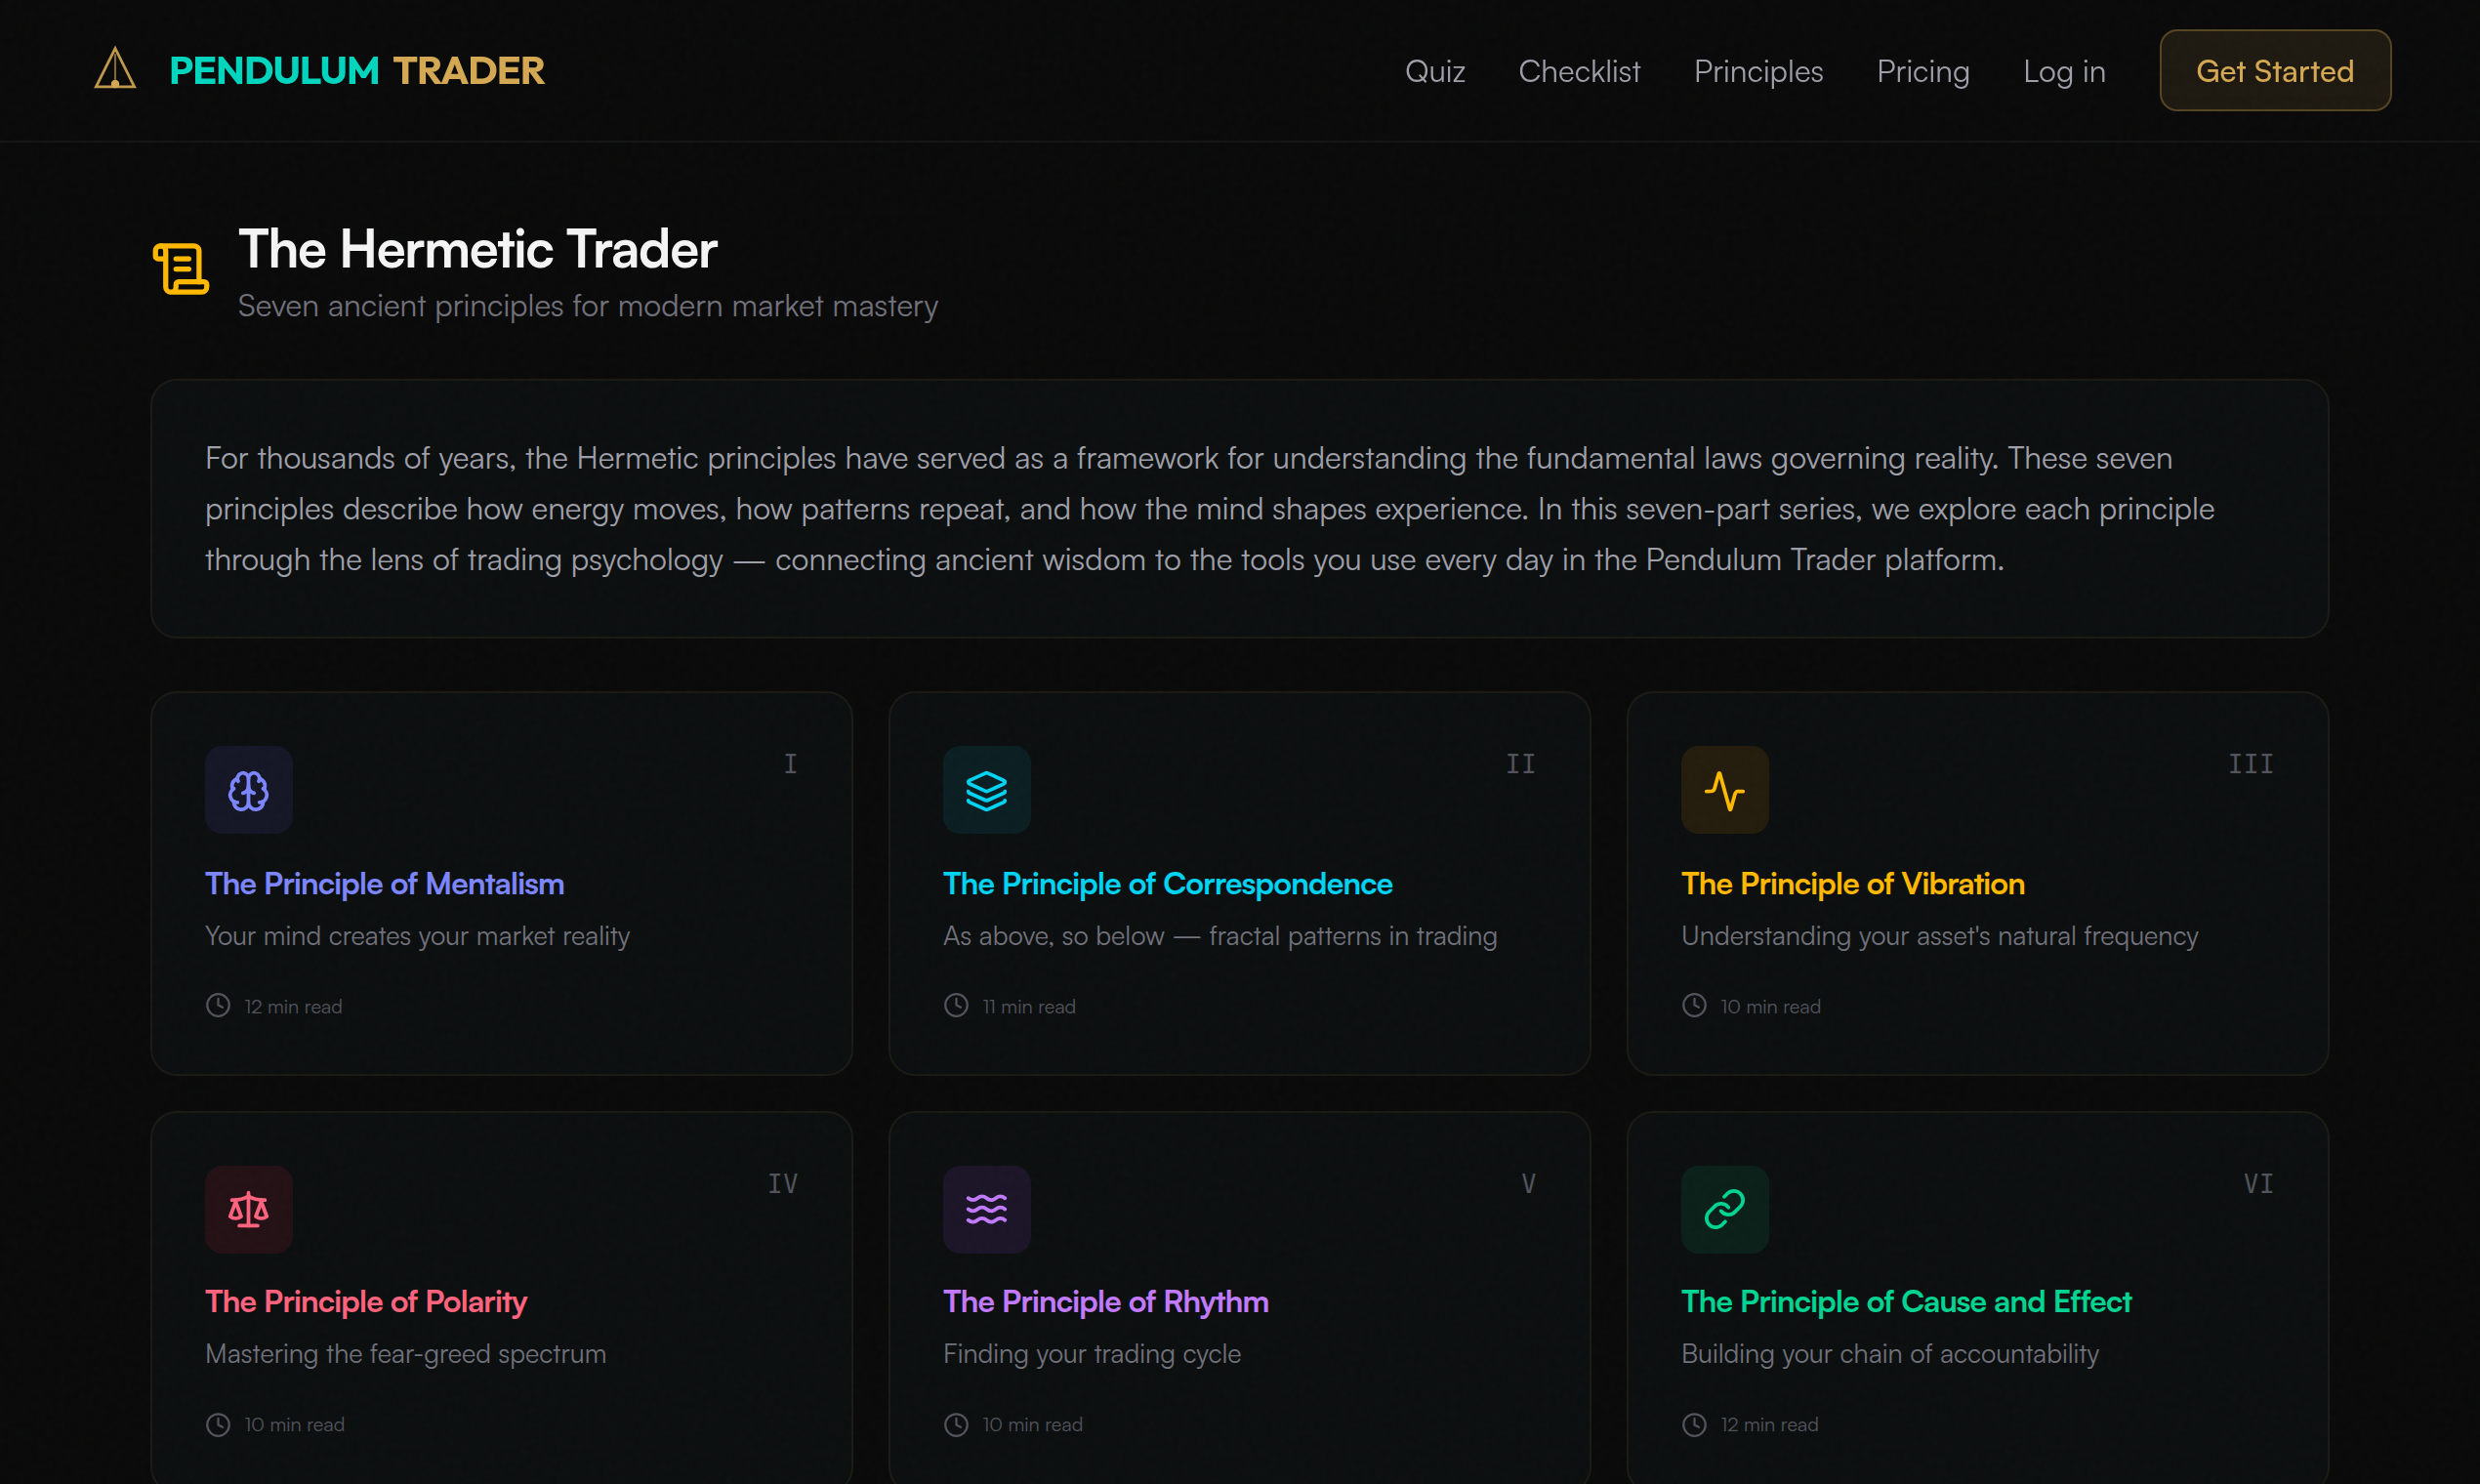Select the brain icon on Mentalism card
This screenshot has width=2480, height=1484.
pyautogui.click(x=248, y=789)
